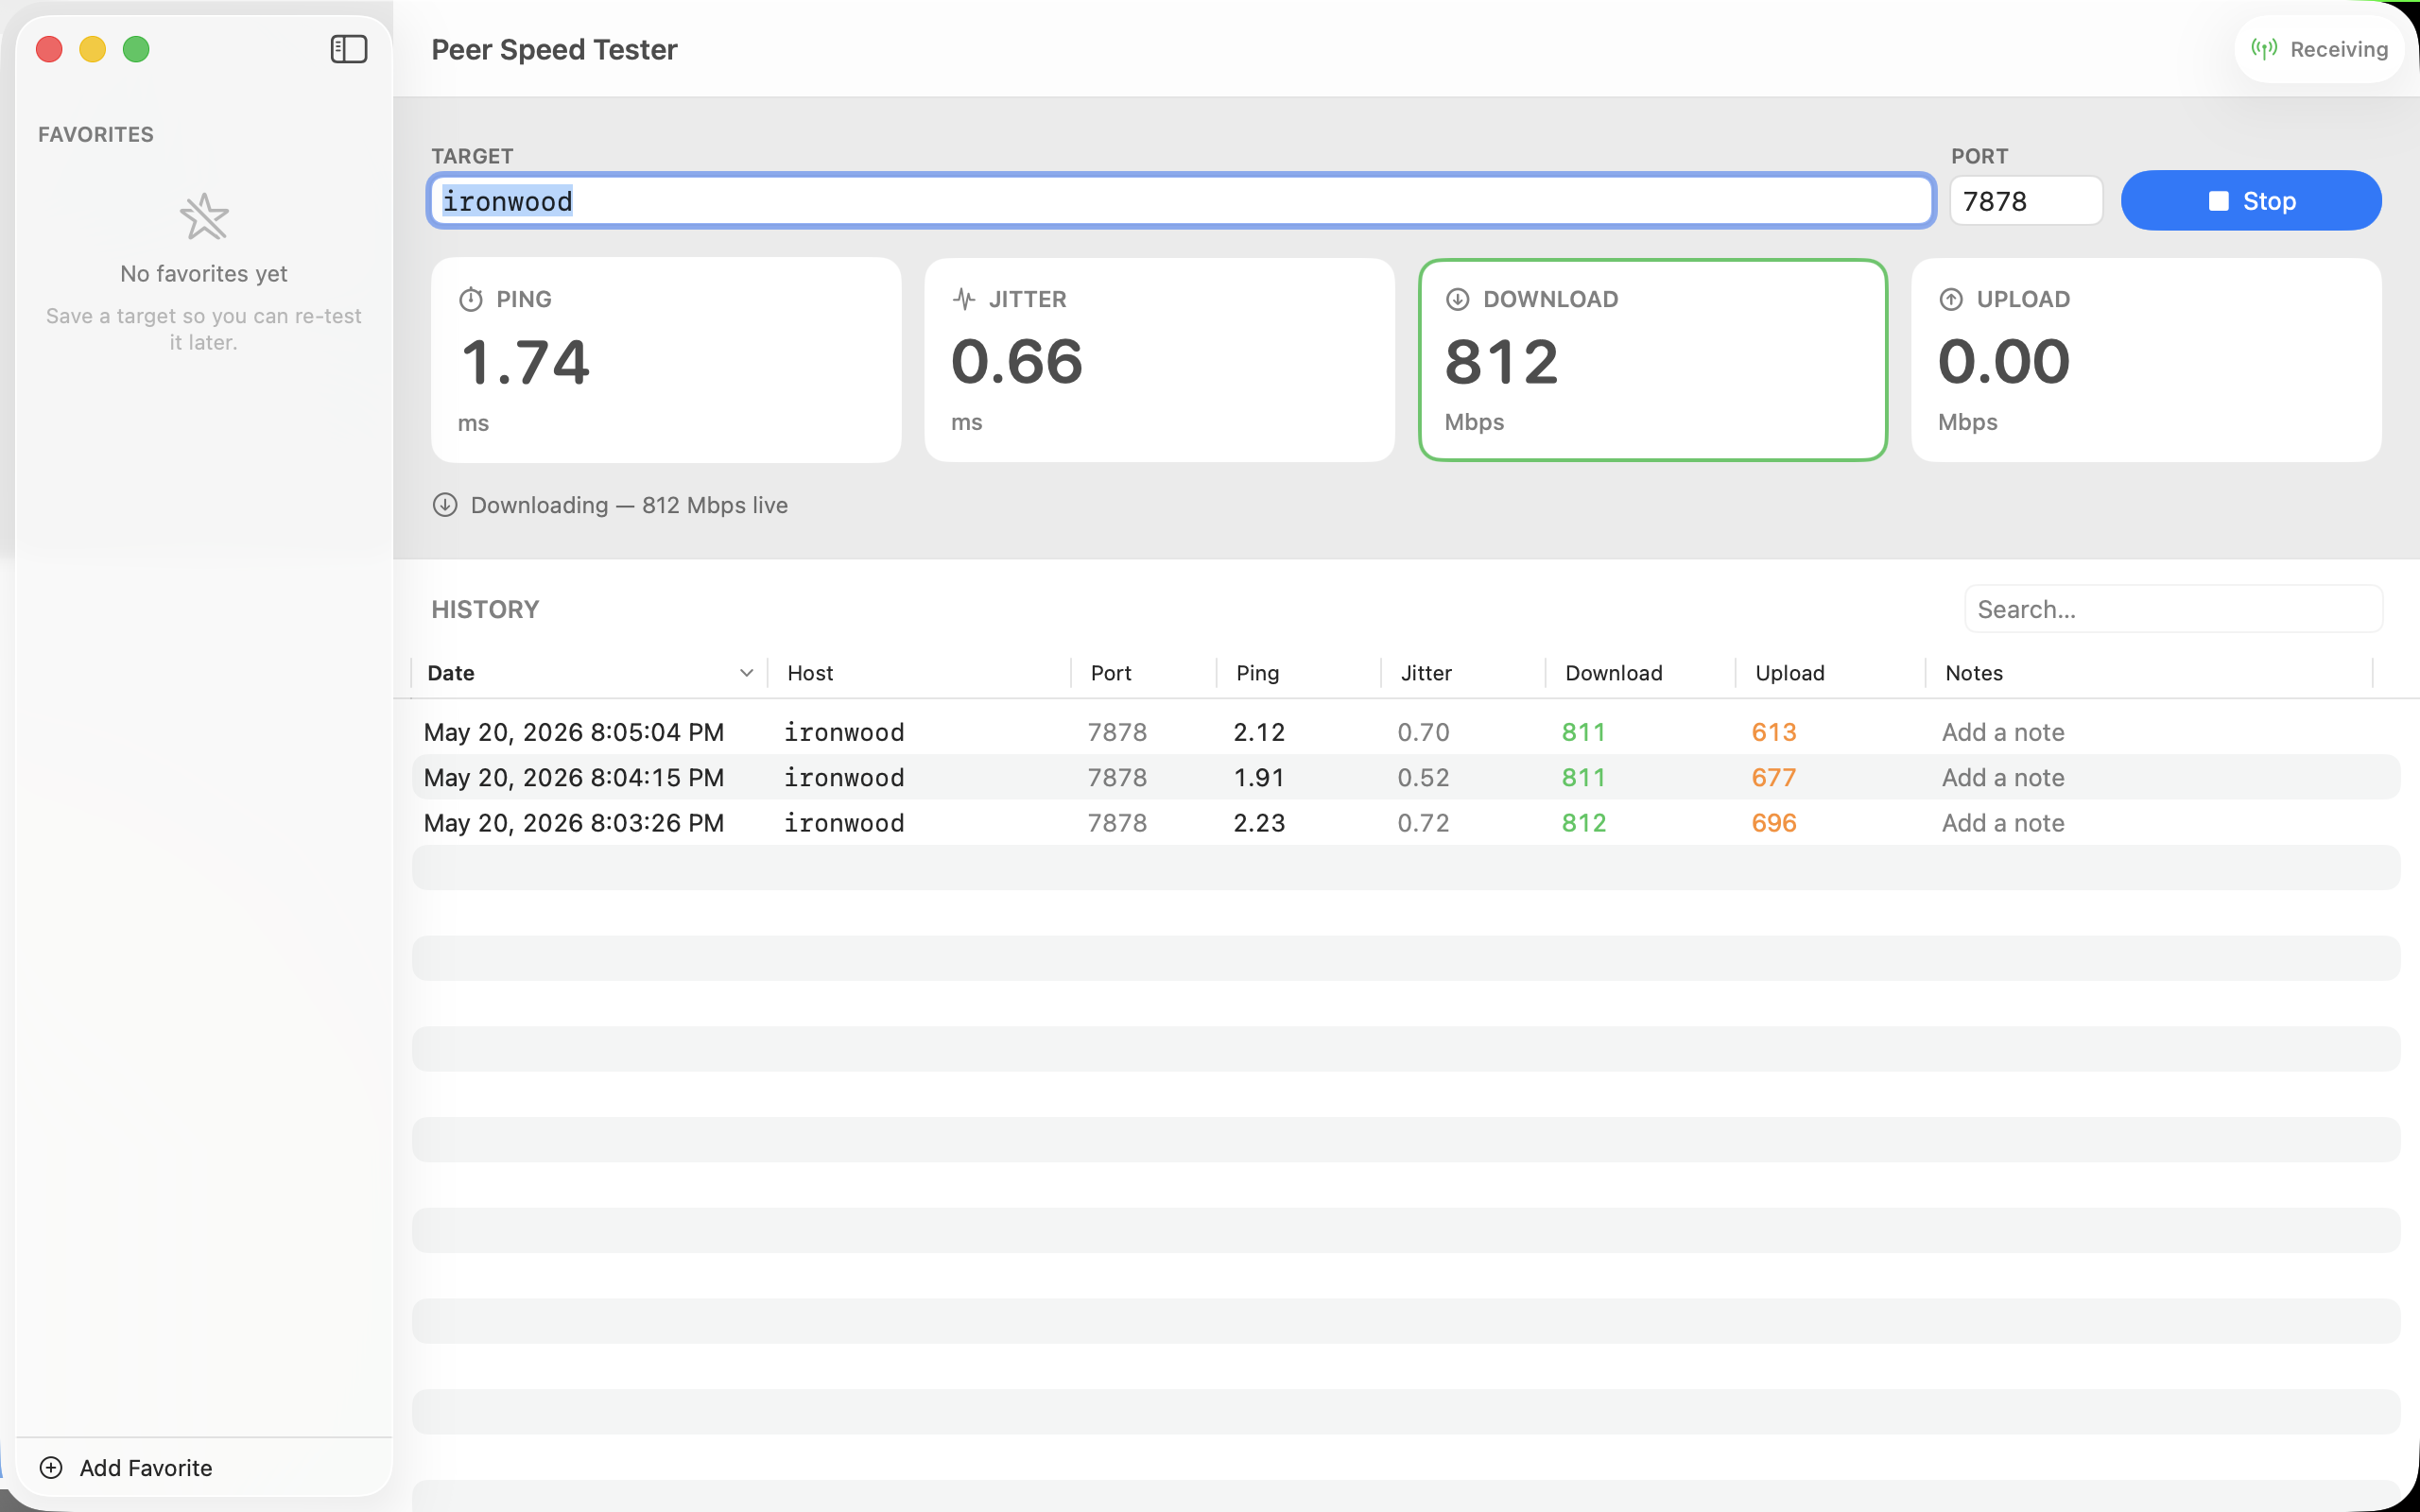Sort history by Port column header
The height and width of the screenshot is (1512, 2420).
(x=1144, y=673)
